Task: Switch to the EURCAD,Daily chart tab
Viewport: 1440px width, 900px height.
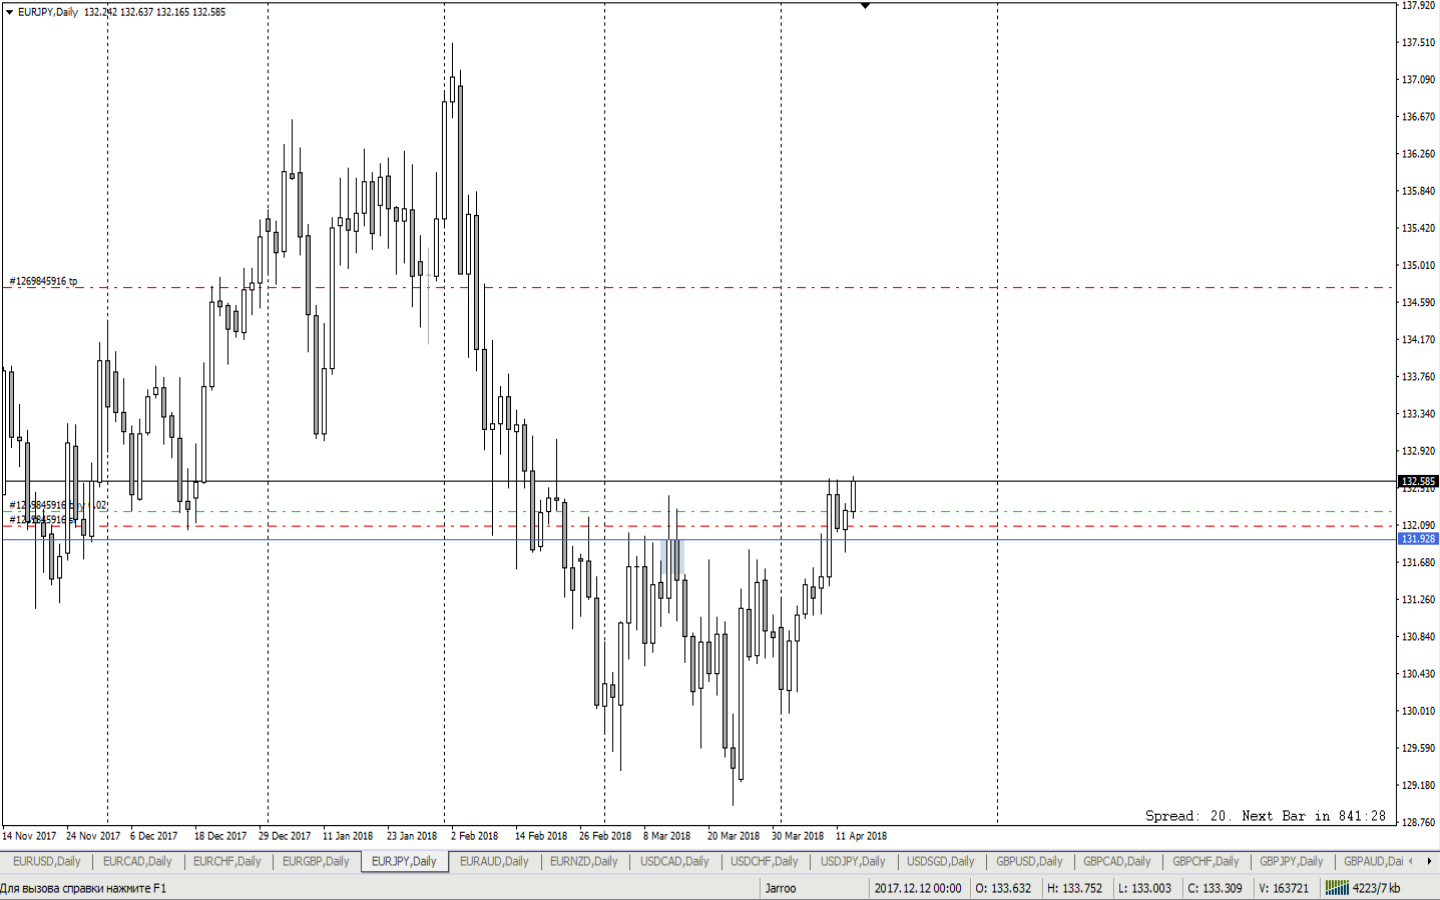Action: click(137, 861)
